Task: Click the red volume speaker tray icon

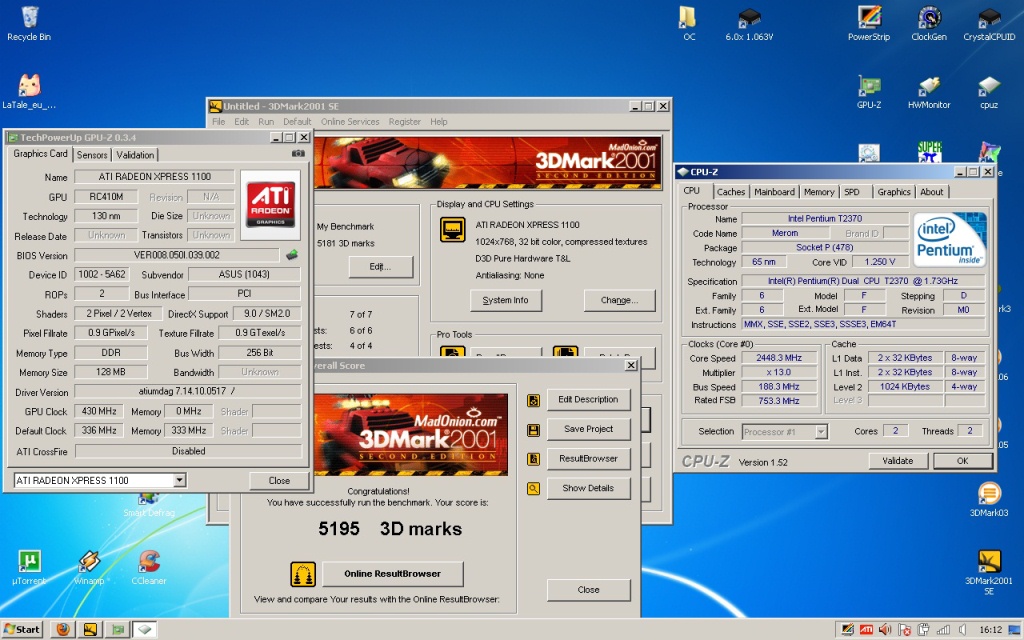Action: pyautogui.click(x=885, y=630)
